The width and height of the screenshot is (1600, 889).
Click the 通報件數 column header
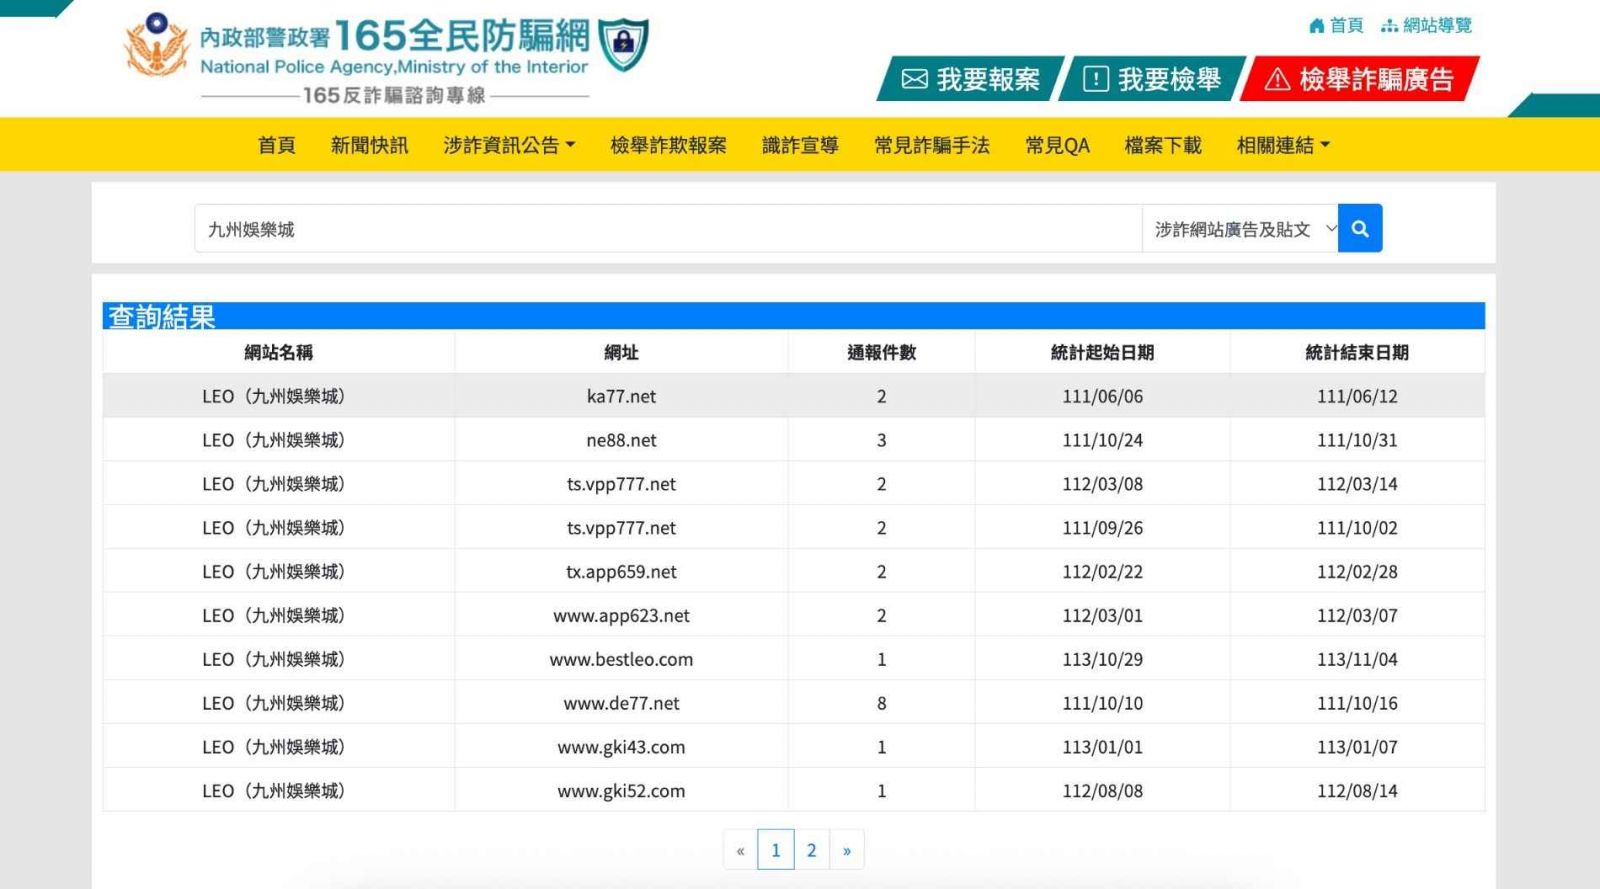coord(881,352)
